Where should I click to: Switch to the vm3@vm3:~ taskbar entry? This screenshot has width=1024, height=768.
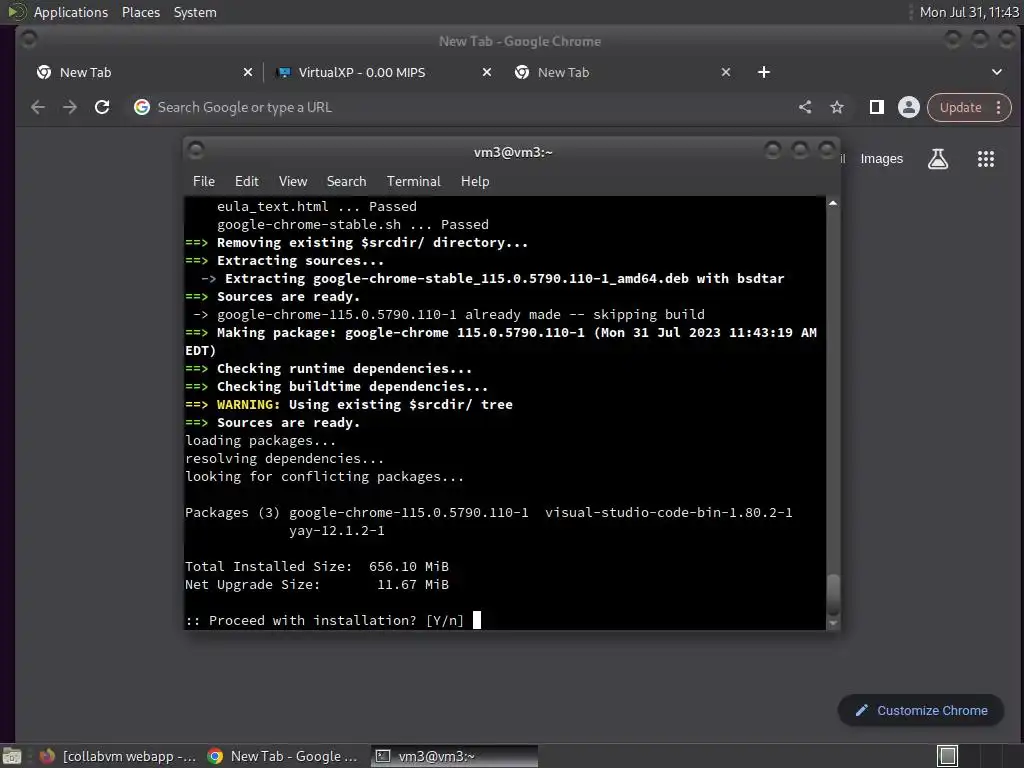pos(455,756)
